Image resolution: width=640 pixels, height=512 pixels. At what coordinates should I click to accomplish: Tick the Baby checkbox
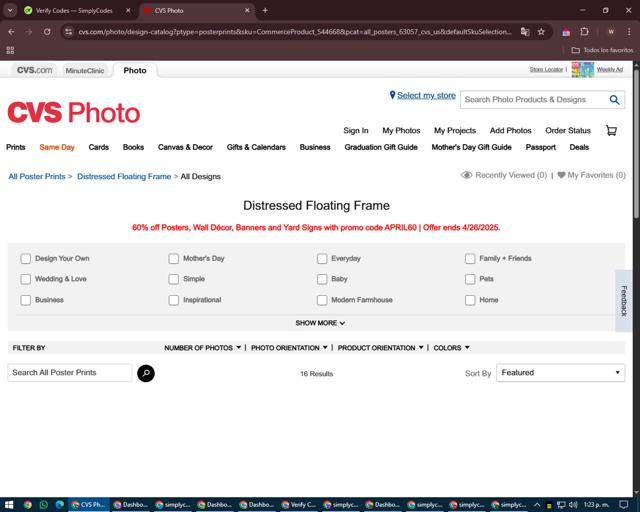click(322, 279)
